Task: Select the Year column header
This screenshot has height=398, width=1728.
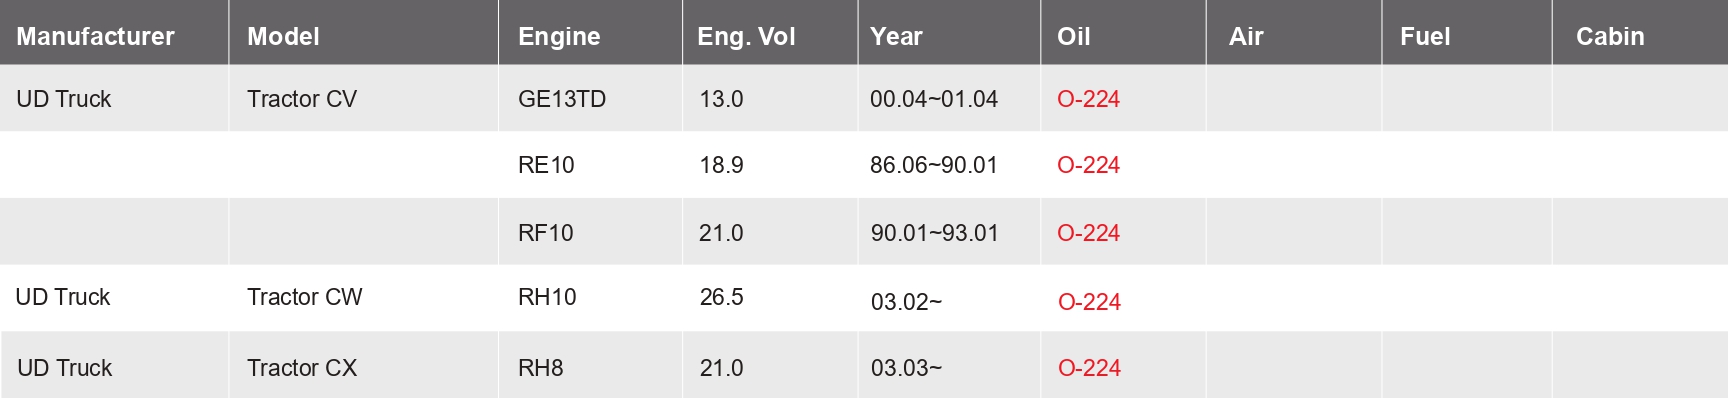Action: [896, 37]
